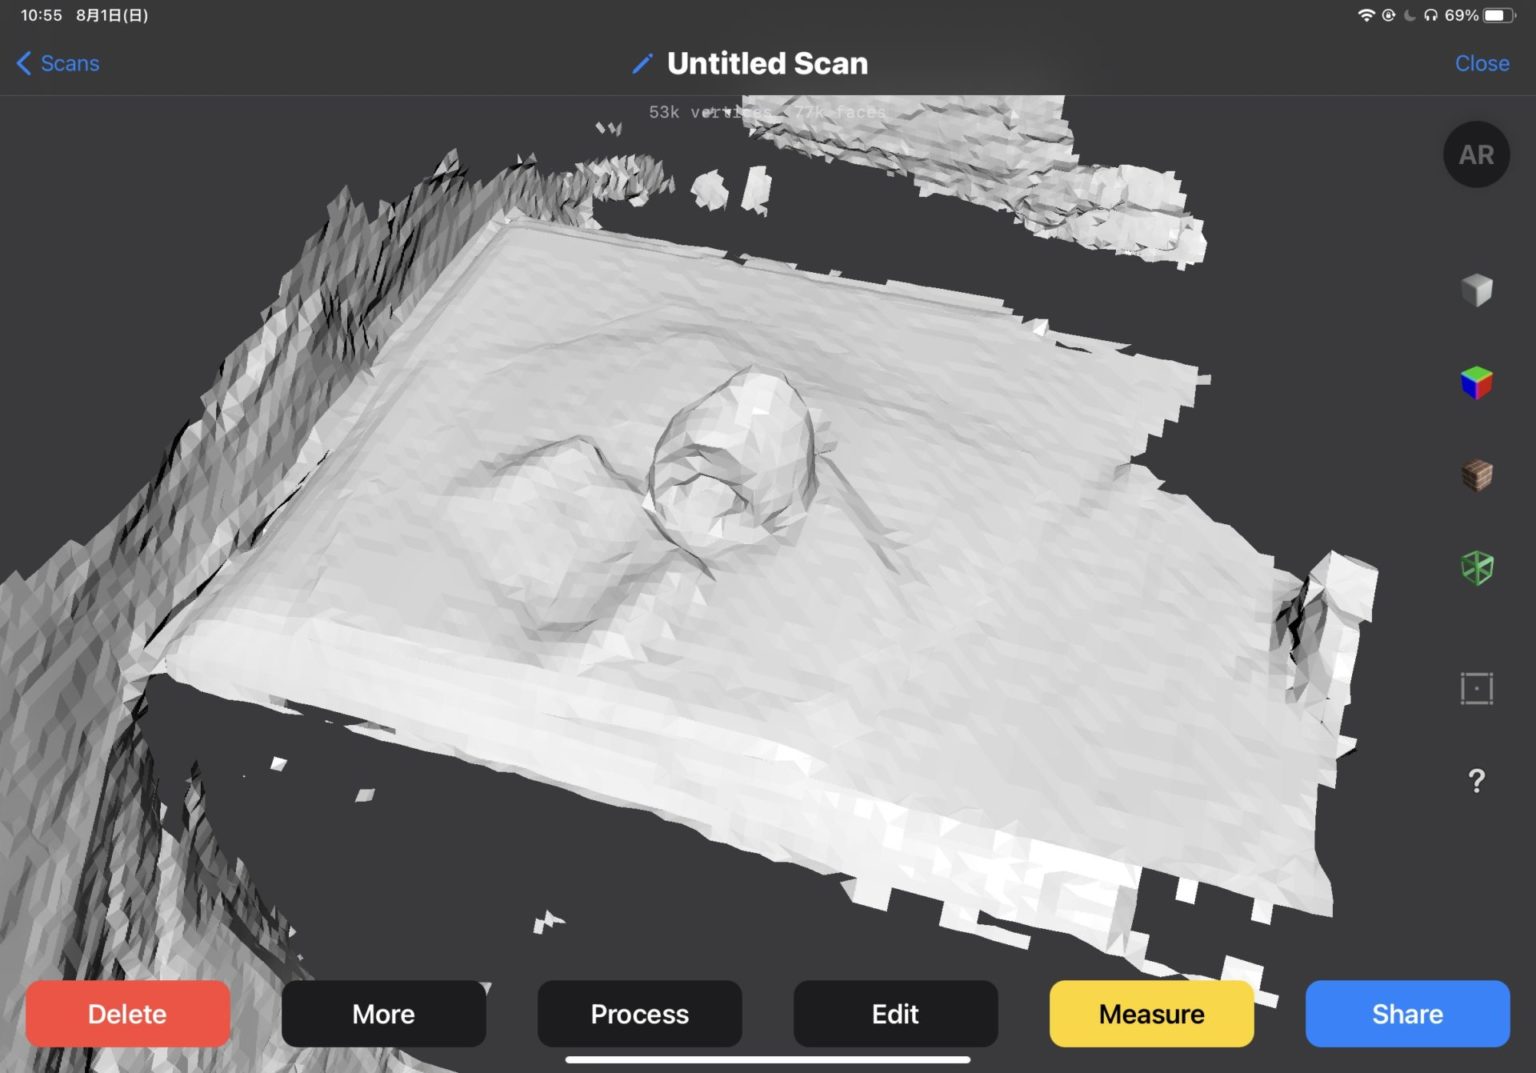1536x1073 pixels.
Task: Close the scan viewer
Action: pos(1481,63)
